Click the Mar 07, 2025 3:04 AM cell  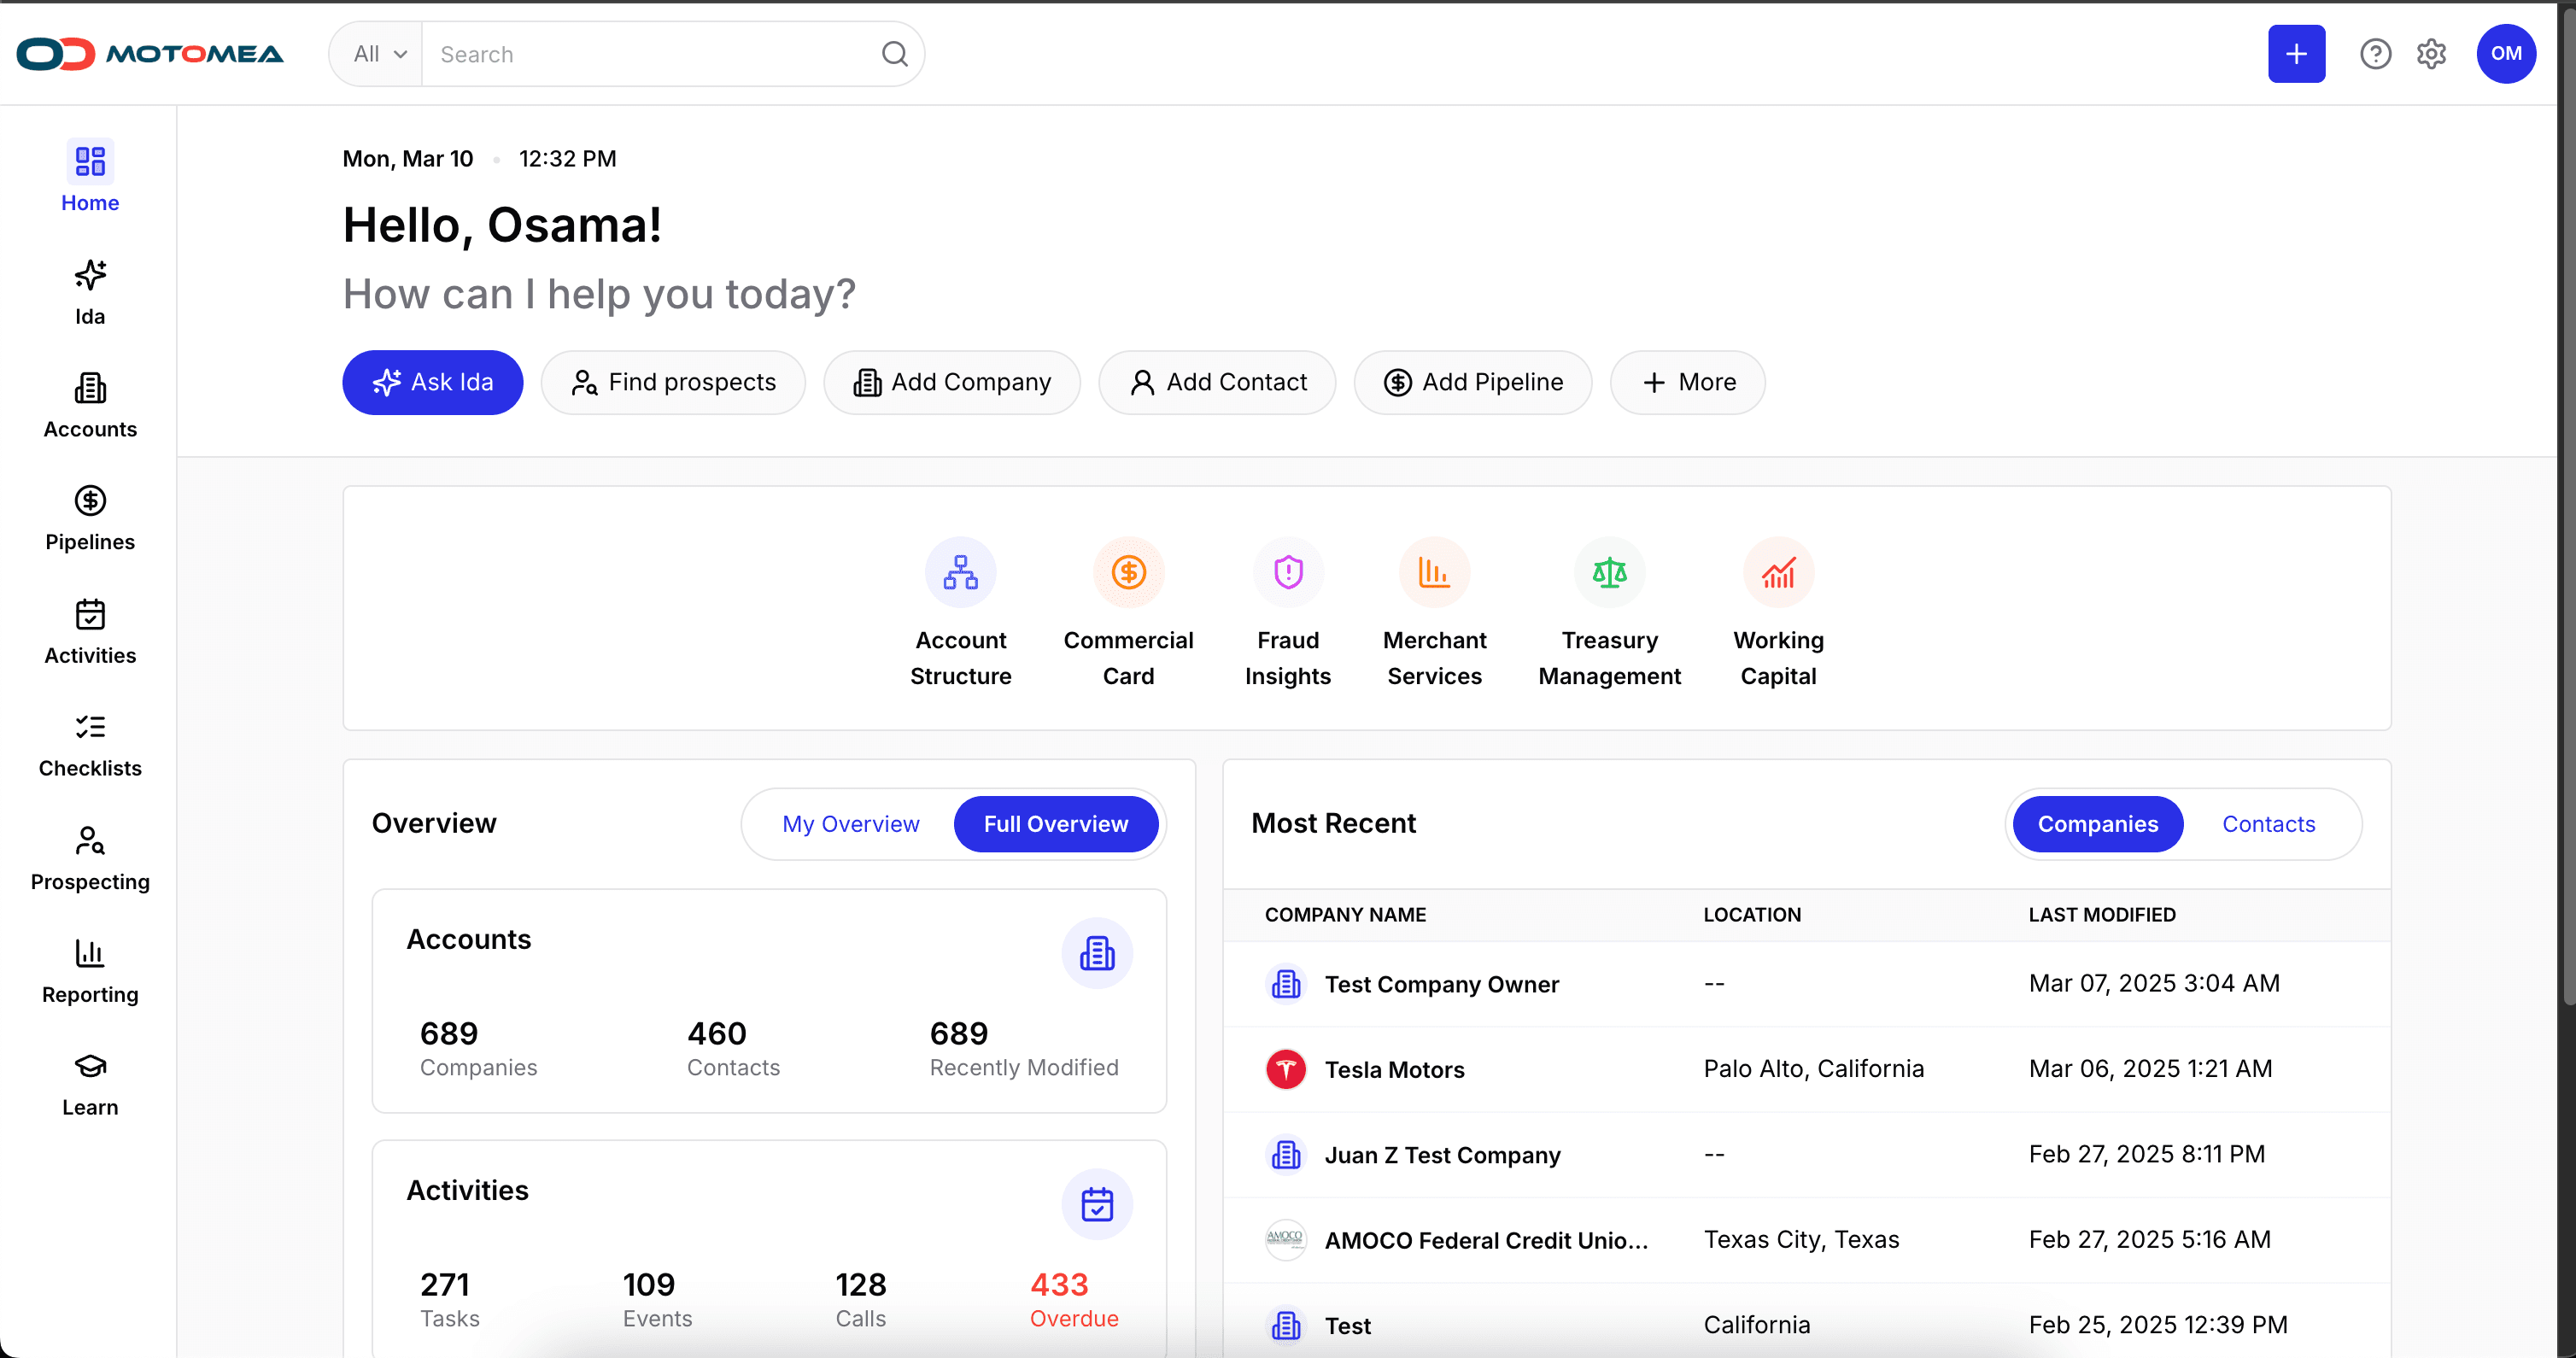(x=2154, y=983)
